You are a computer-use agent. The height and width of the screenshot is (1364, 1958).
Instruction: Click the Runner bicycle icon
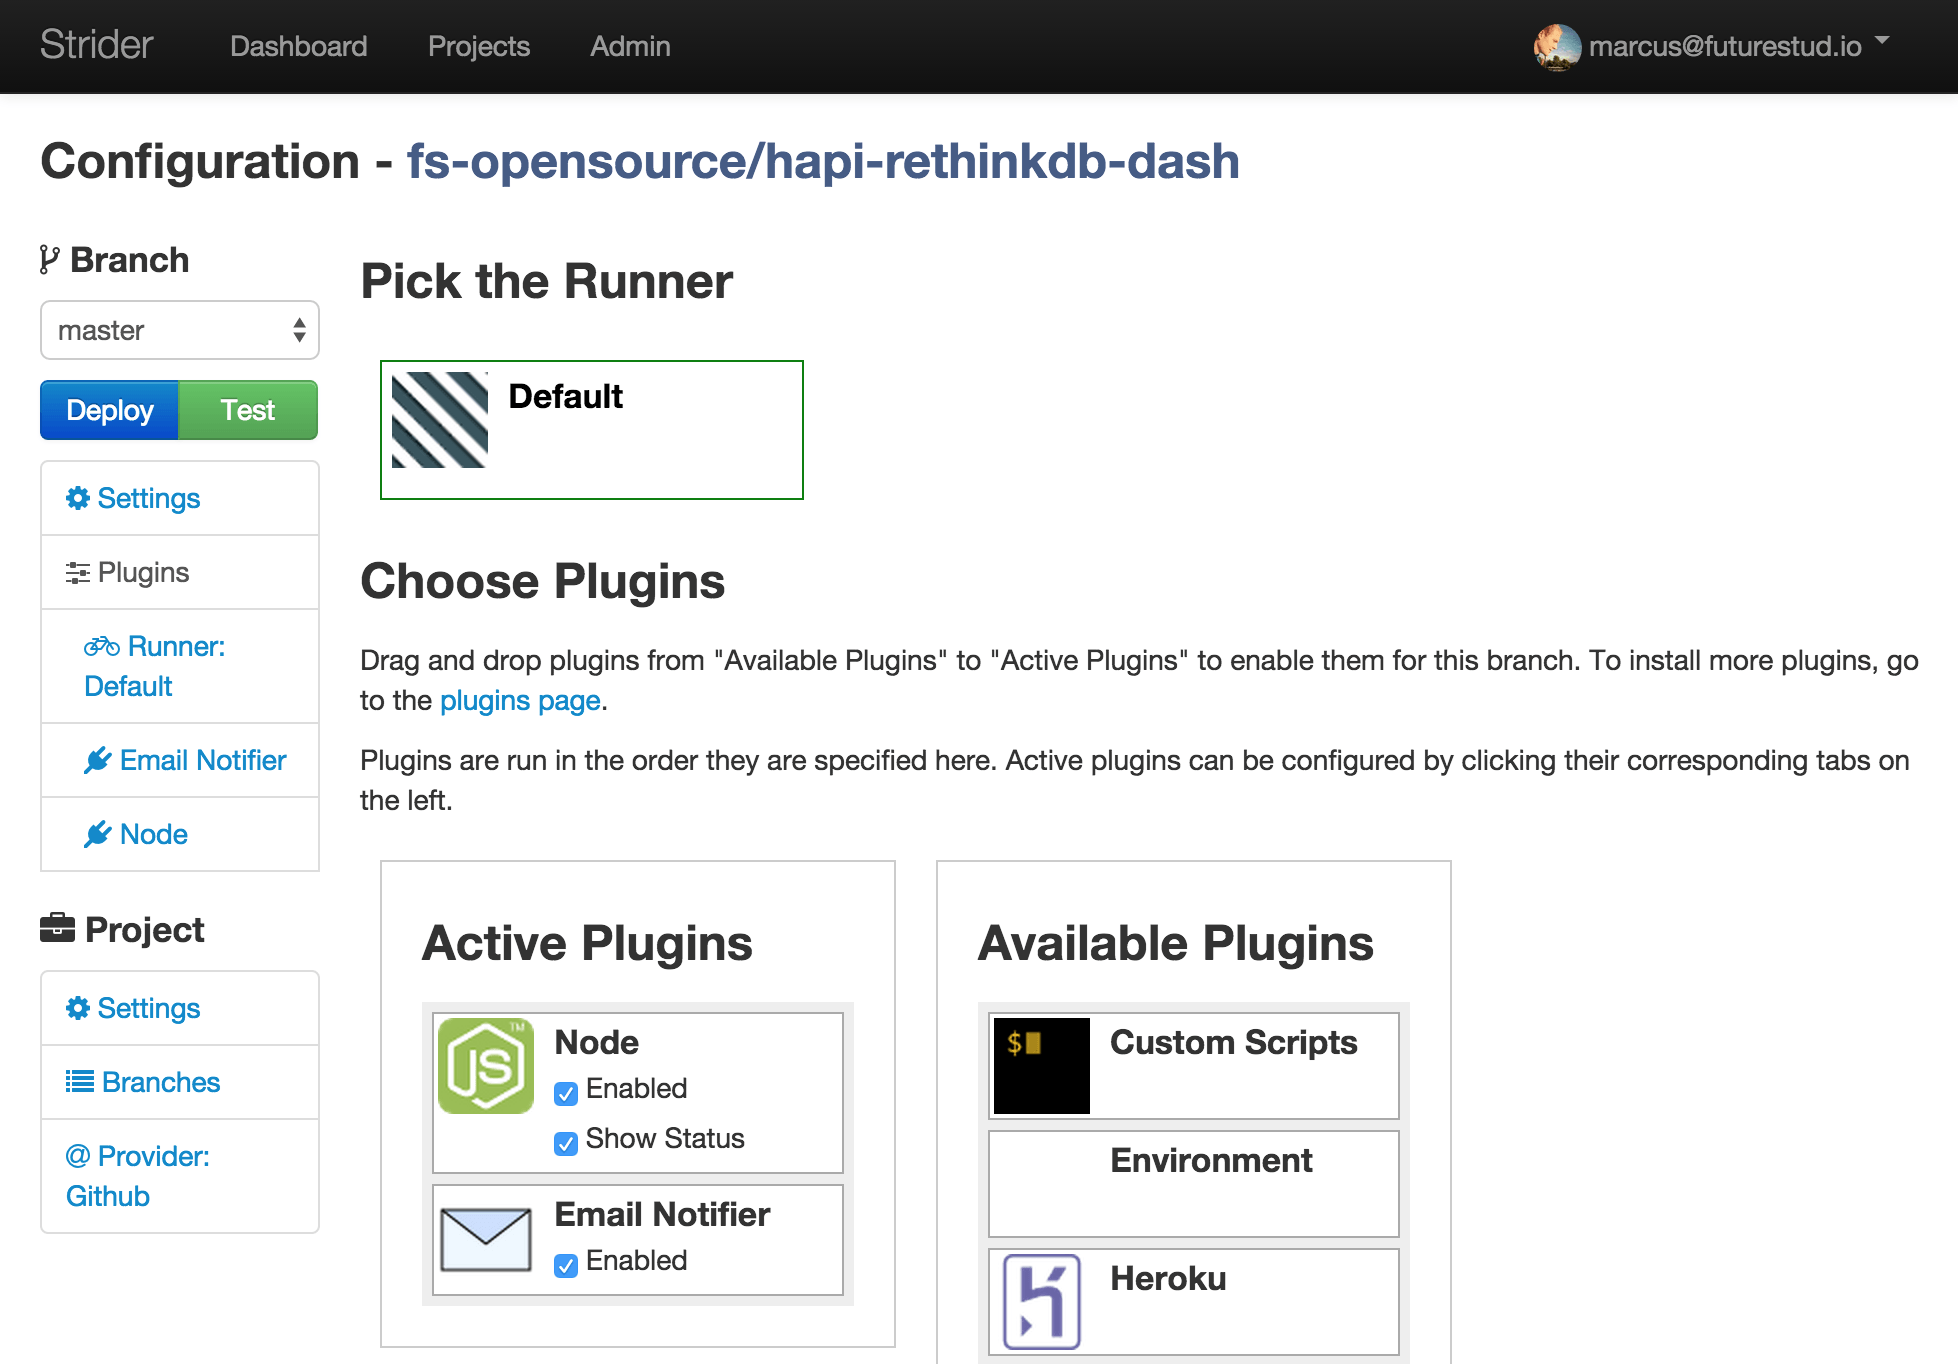coord(102,646)
